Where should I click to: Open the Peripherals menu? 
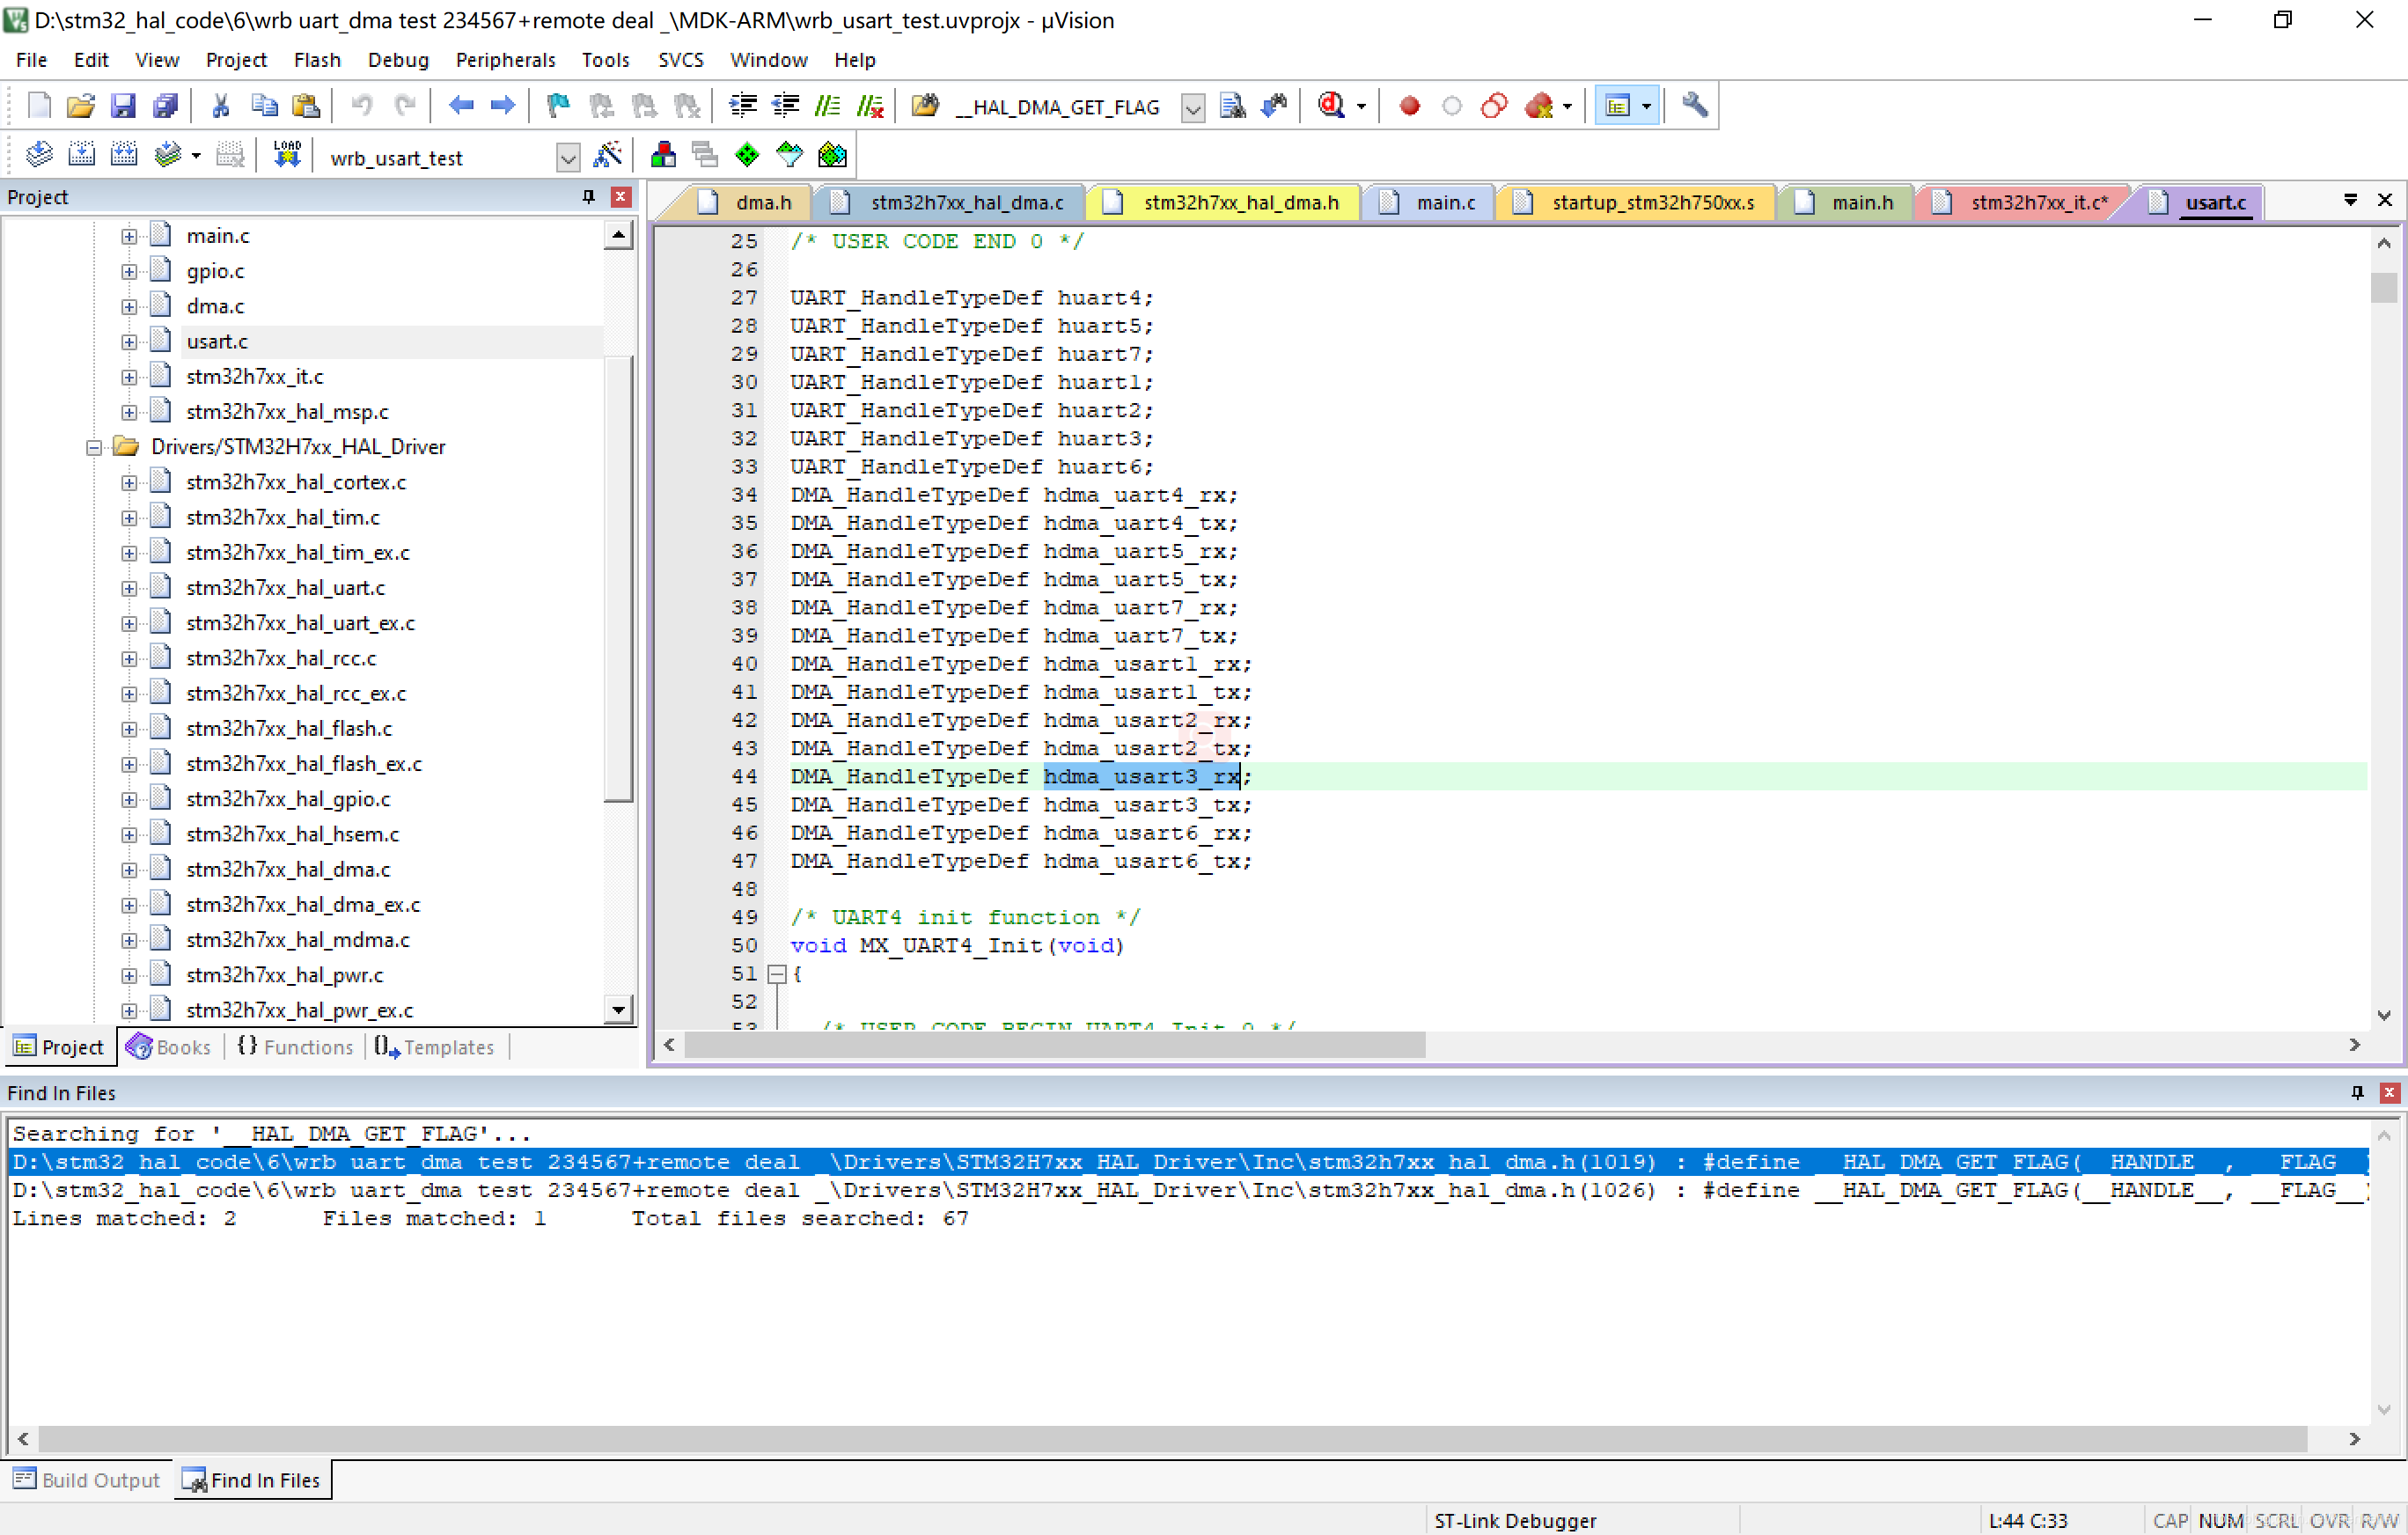click(x=505, y=60)
